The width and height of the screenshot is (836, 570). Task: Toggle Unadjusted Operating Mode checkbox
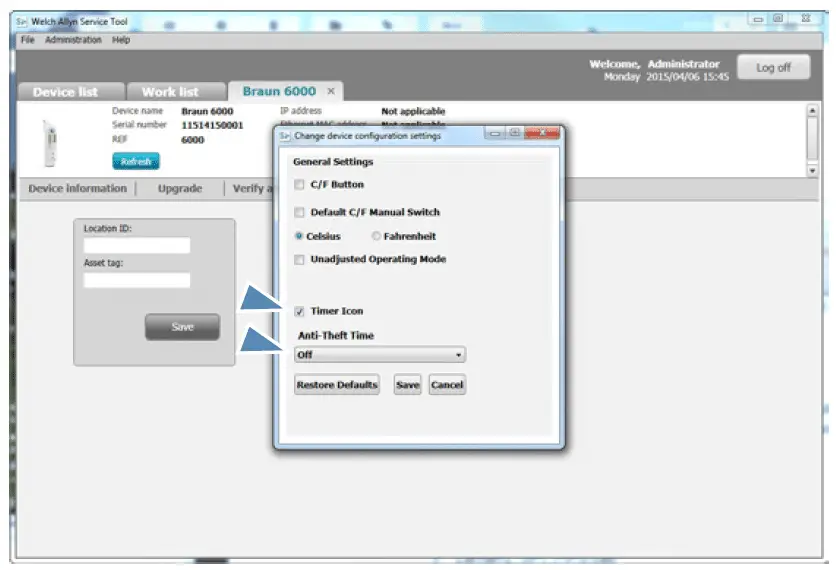(x=299, y=259)
